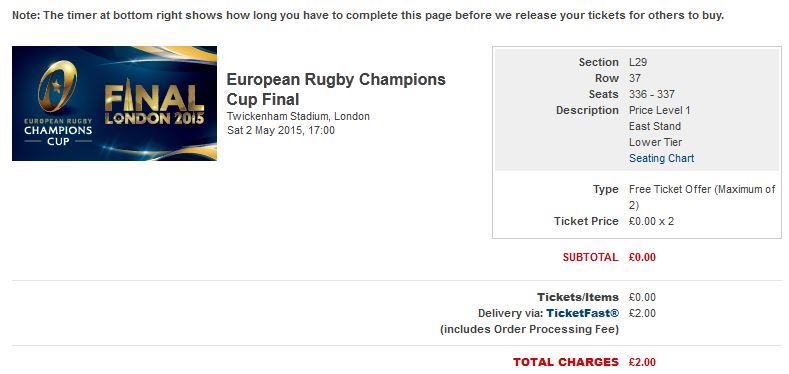Viewport: 789px width, 374px height.
Task: Select the European Rugby Champions Cup Final title
Action: click(336, 89)
